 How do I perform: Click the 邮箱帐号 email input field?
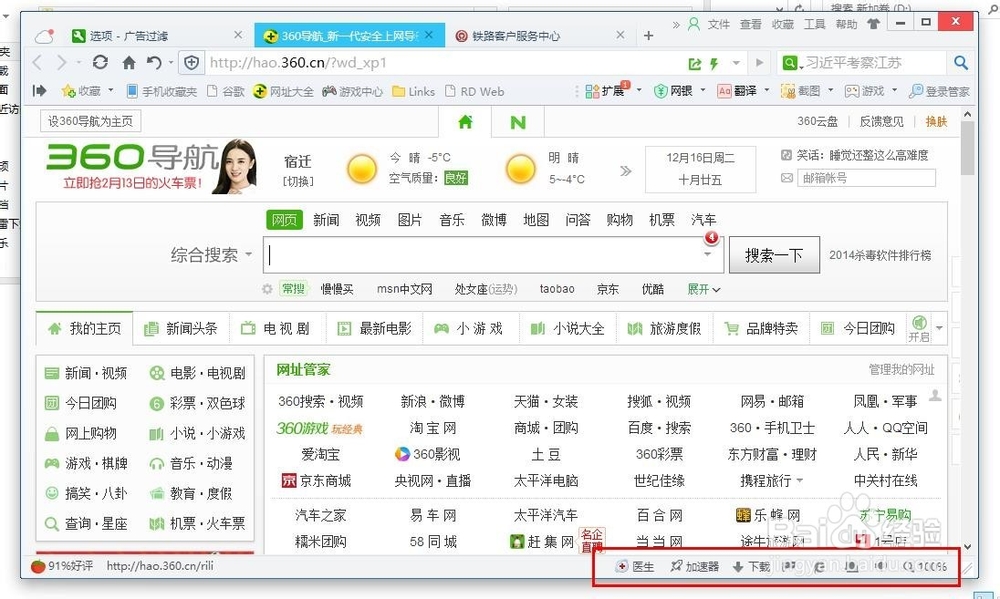point(866,178)
